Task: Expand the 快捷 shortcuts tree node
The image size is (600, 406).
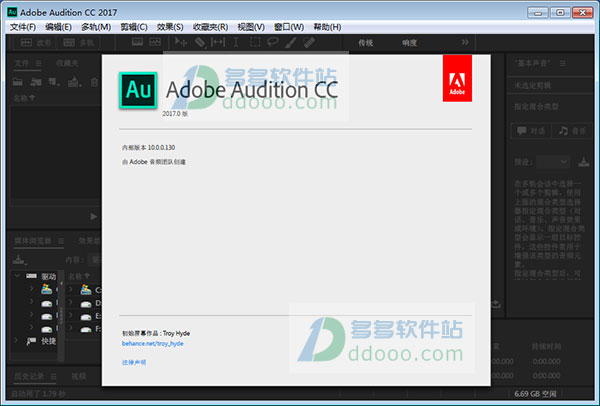Action: click(16, 340)
